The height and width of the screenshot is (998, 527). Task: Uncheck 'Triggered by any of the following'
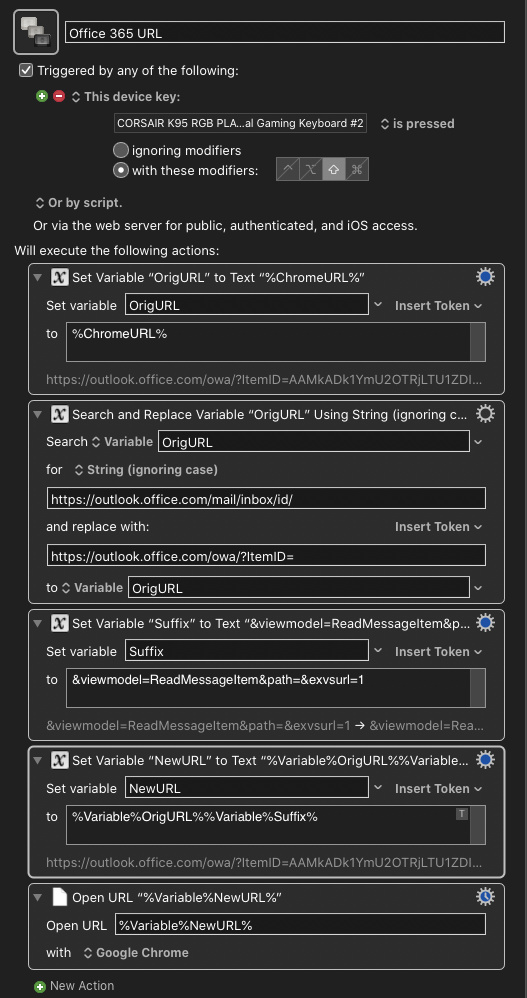(26, 71)
